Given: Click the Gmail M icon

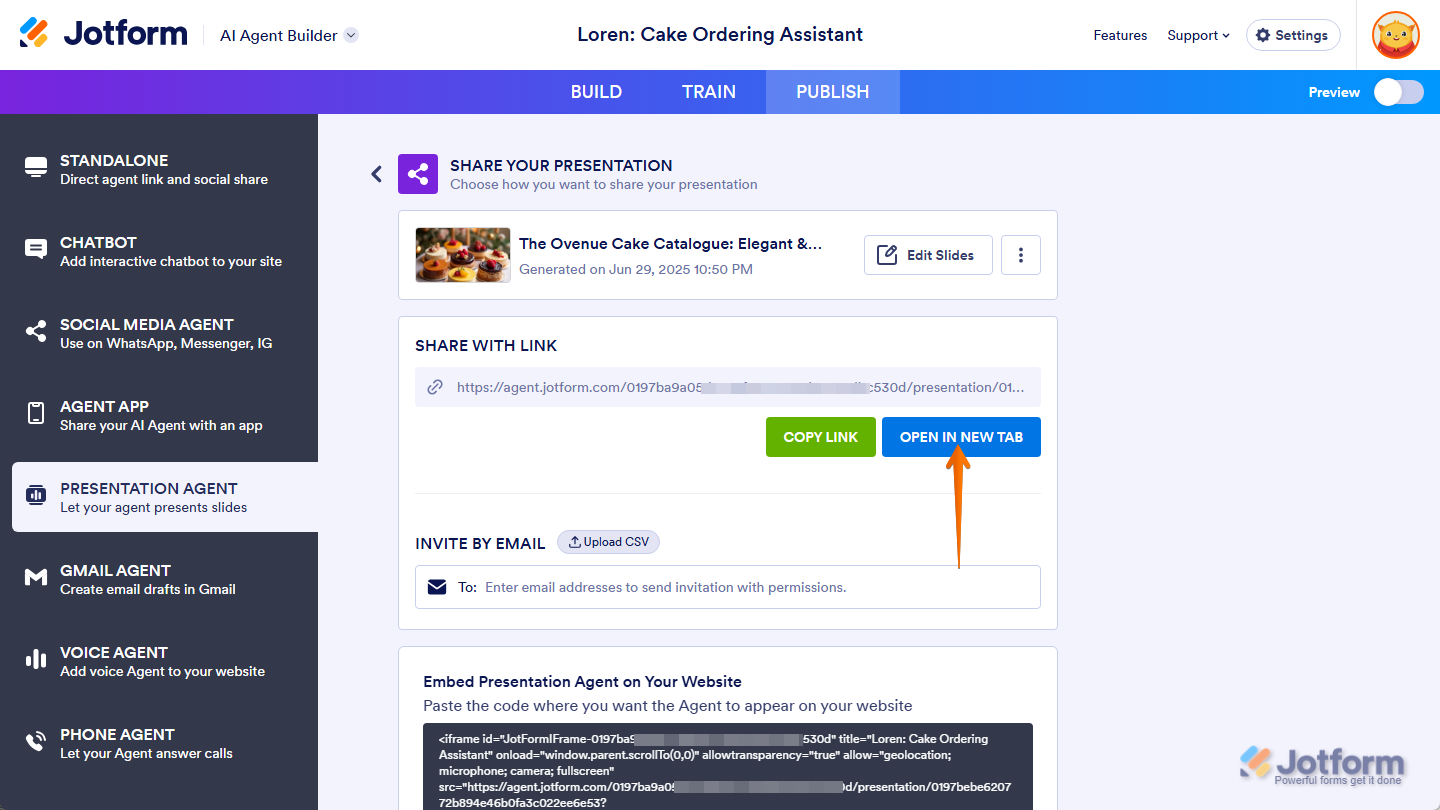Looking at the screenshot, I should point(36,578).
